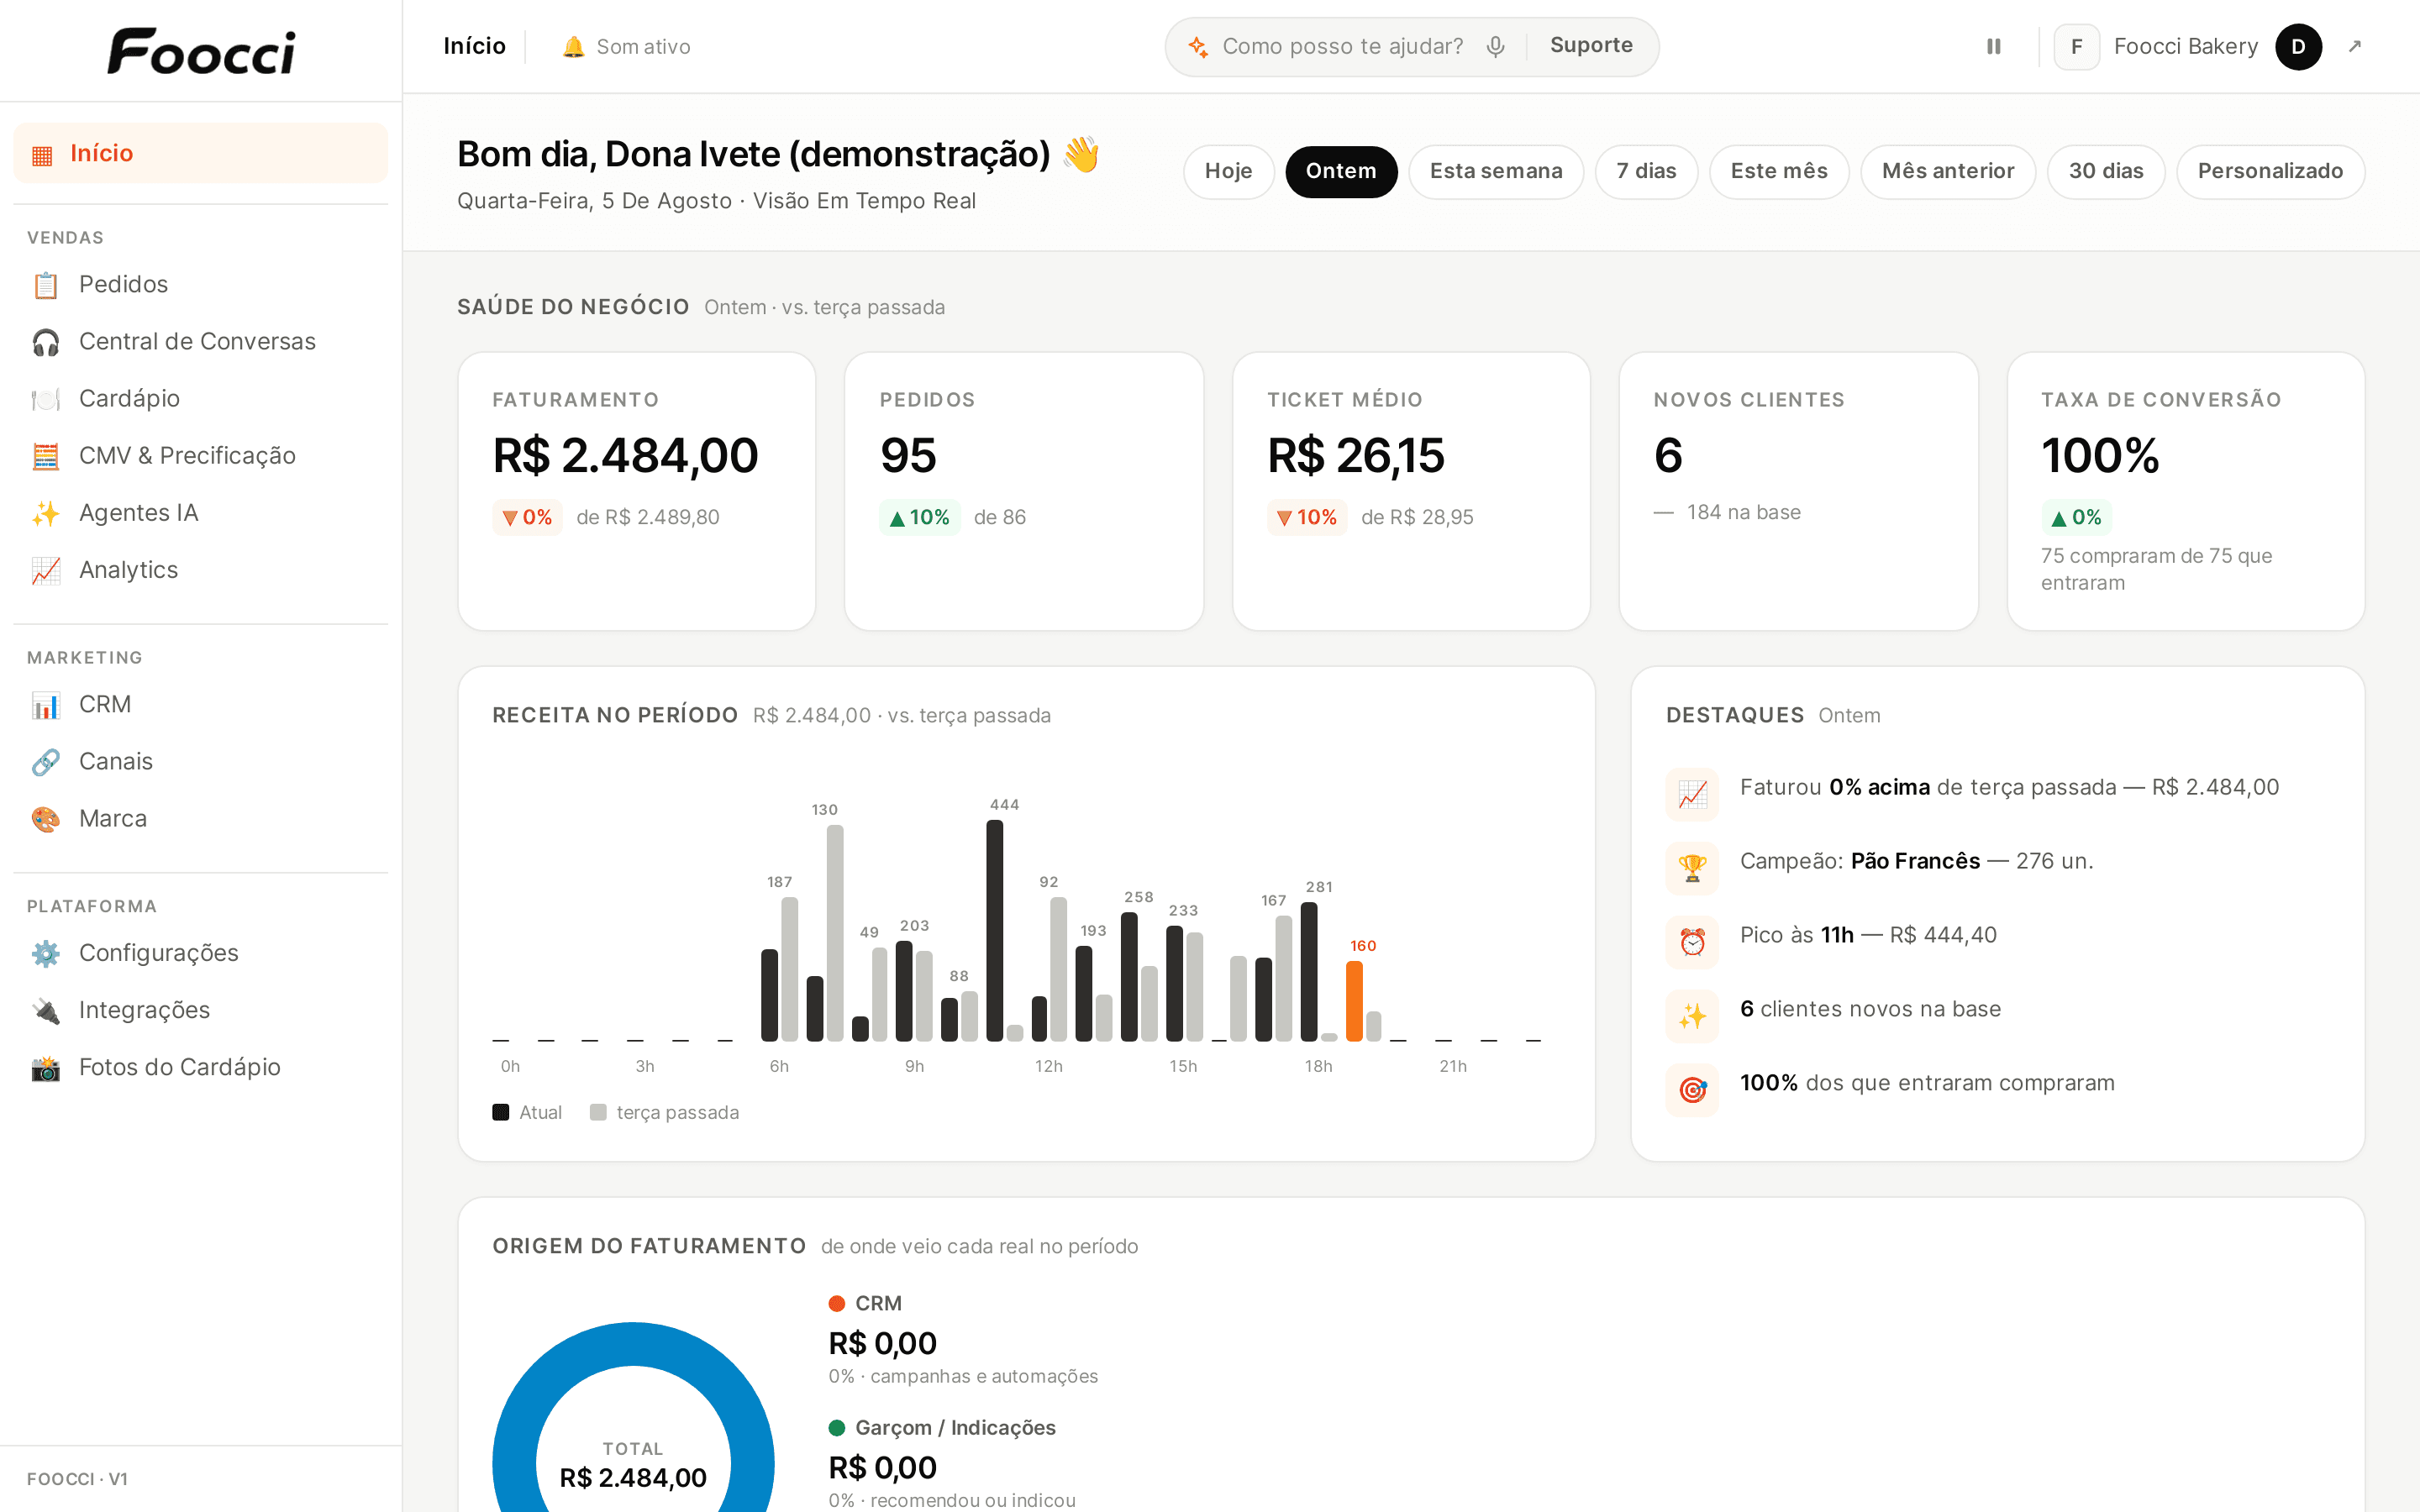Open Cardápio plate icon
2420x1512 pixels.
pos(45,399)
